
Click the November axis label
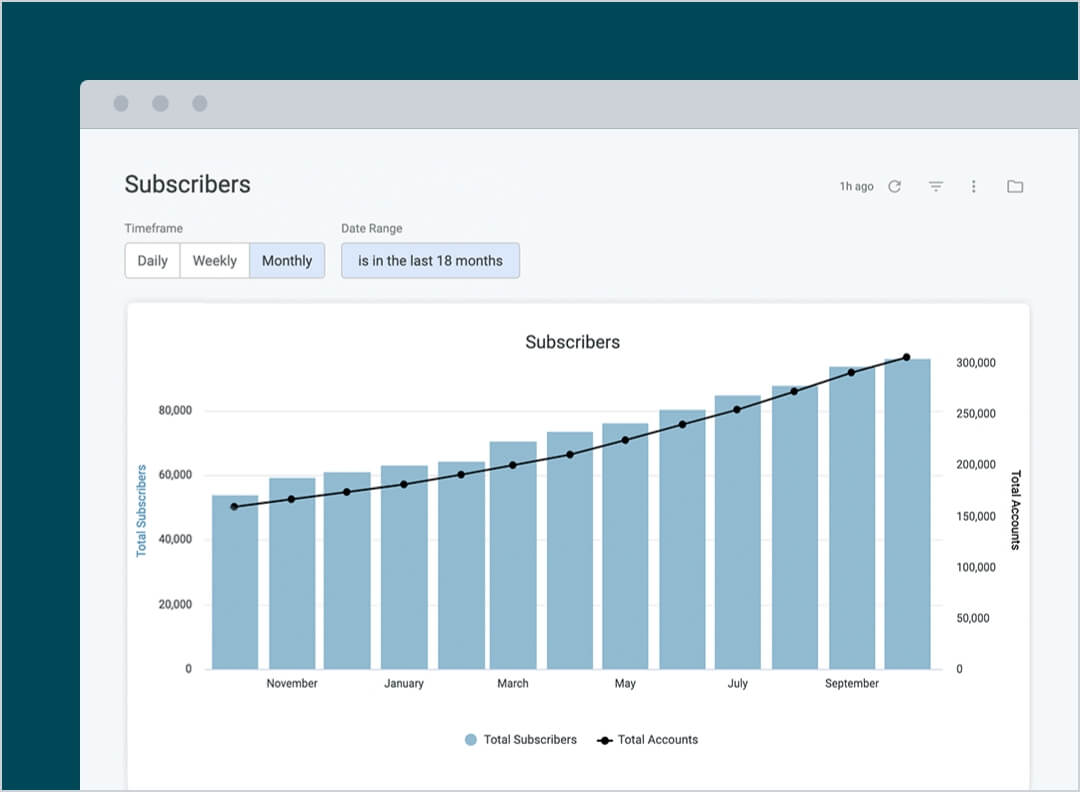point(292,683)
